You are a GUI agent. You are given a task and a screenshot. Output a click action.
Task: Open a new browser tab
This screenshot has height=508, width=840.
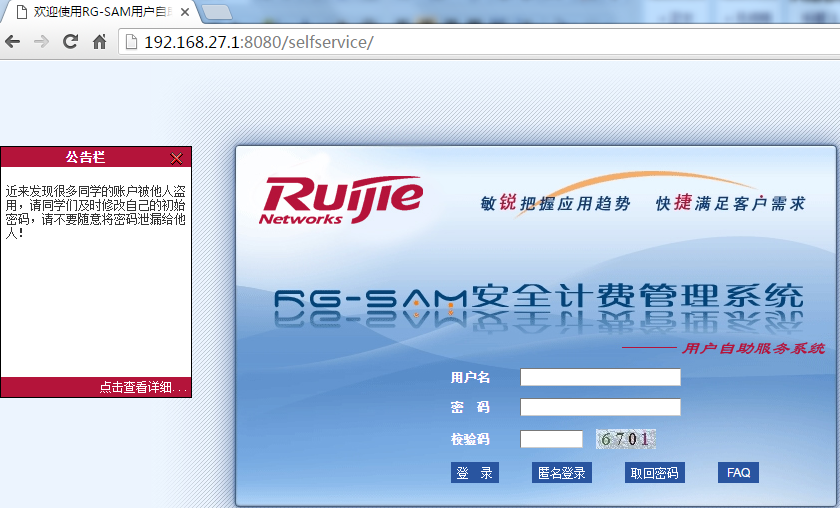pyautogui.click(x=217, y=13)
